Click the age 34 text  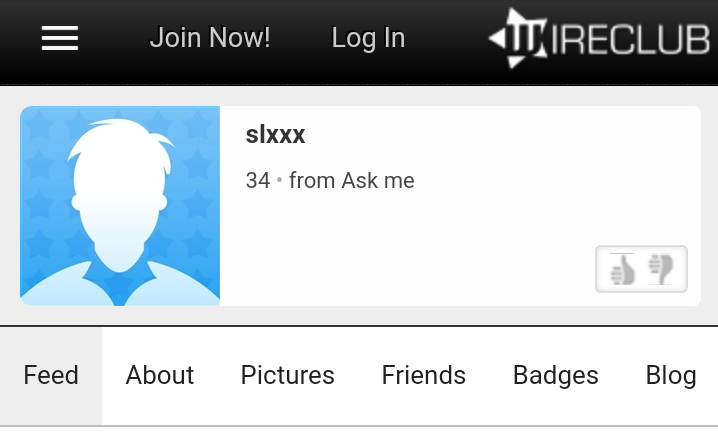pos(258,181)
